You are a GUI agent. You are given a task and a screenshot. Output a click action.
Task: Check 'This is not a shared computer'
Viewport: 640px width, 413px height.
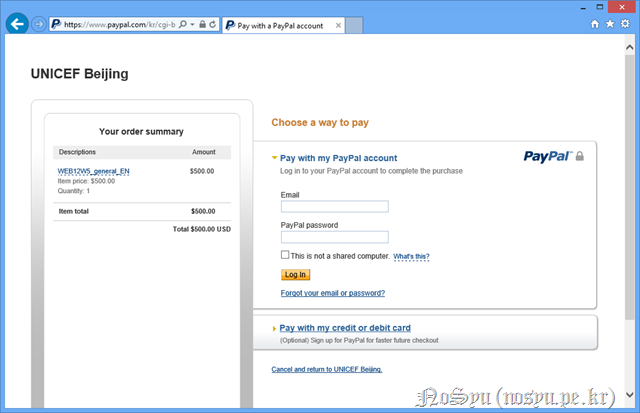coord(285,256)
